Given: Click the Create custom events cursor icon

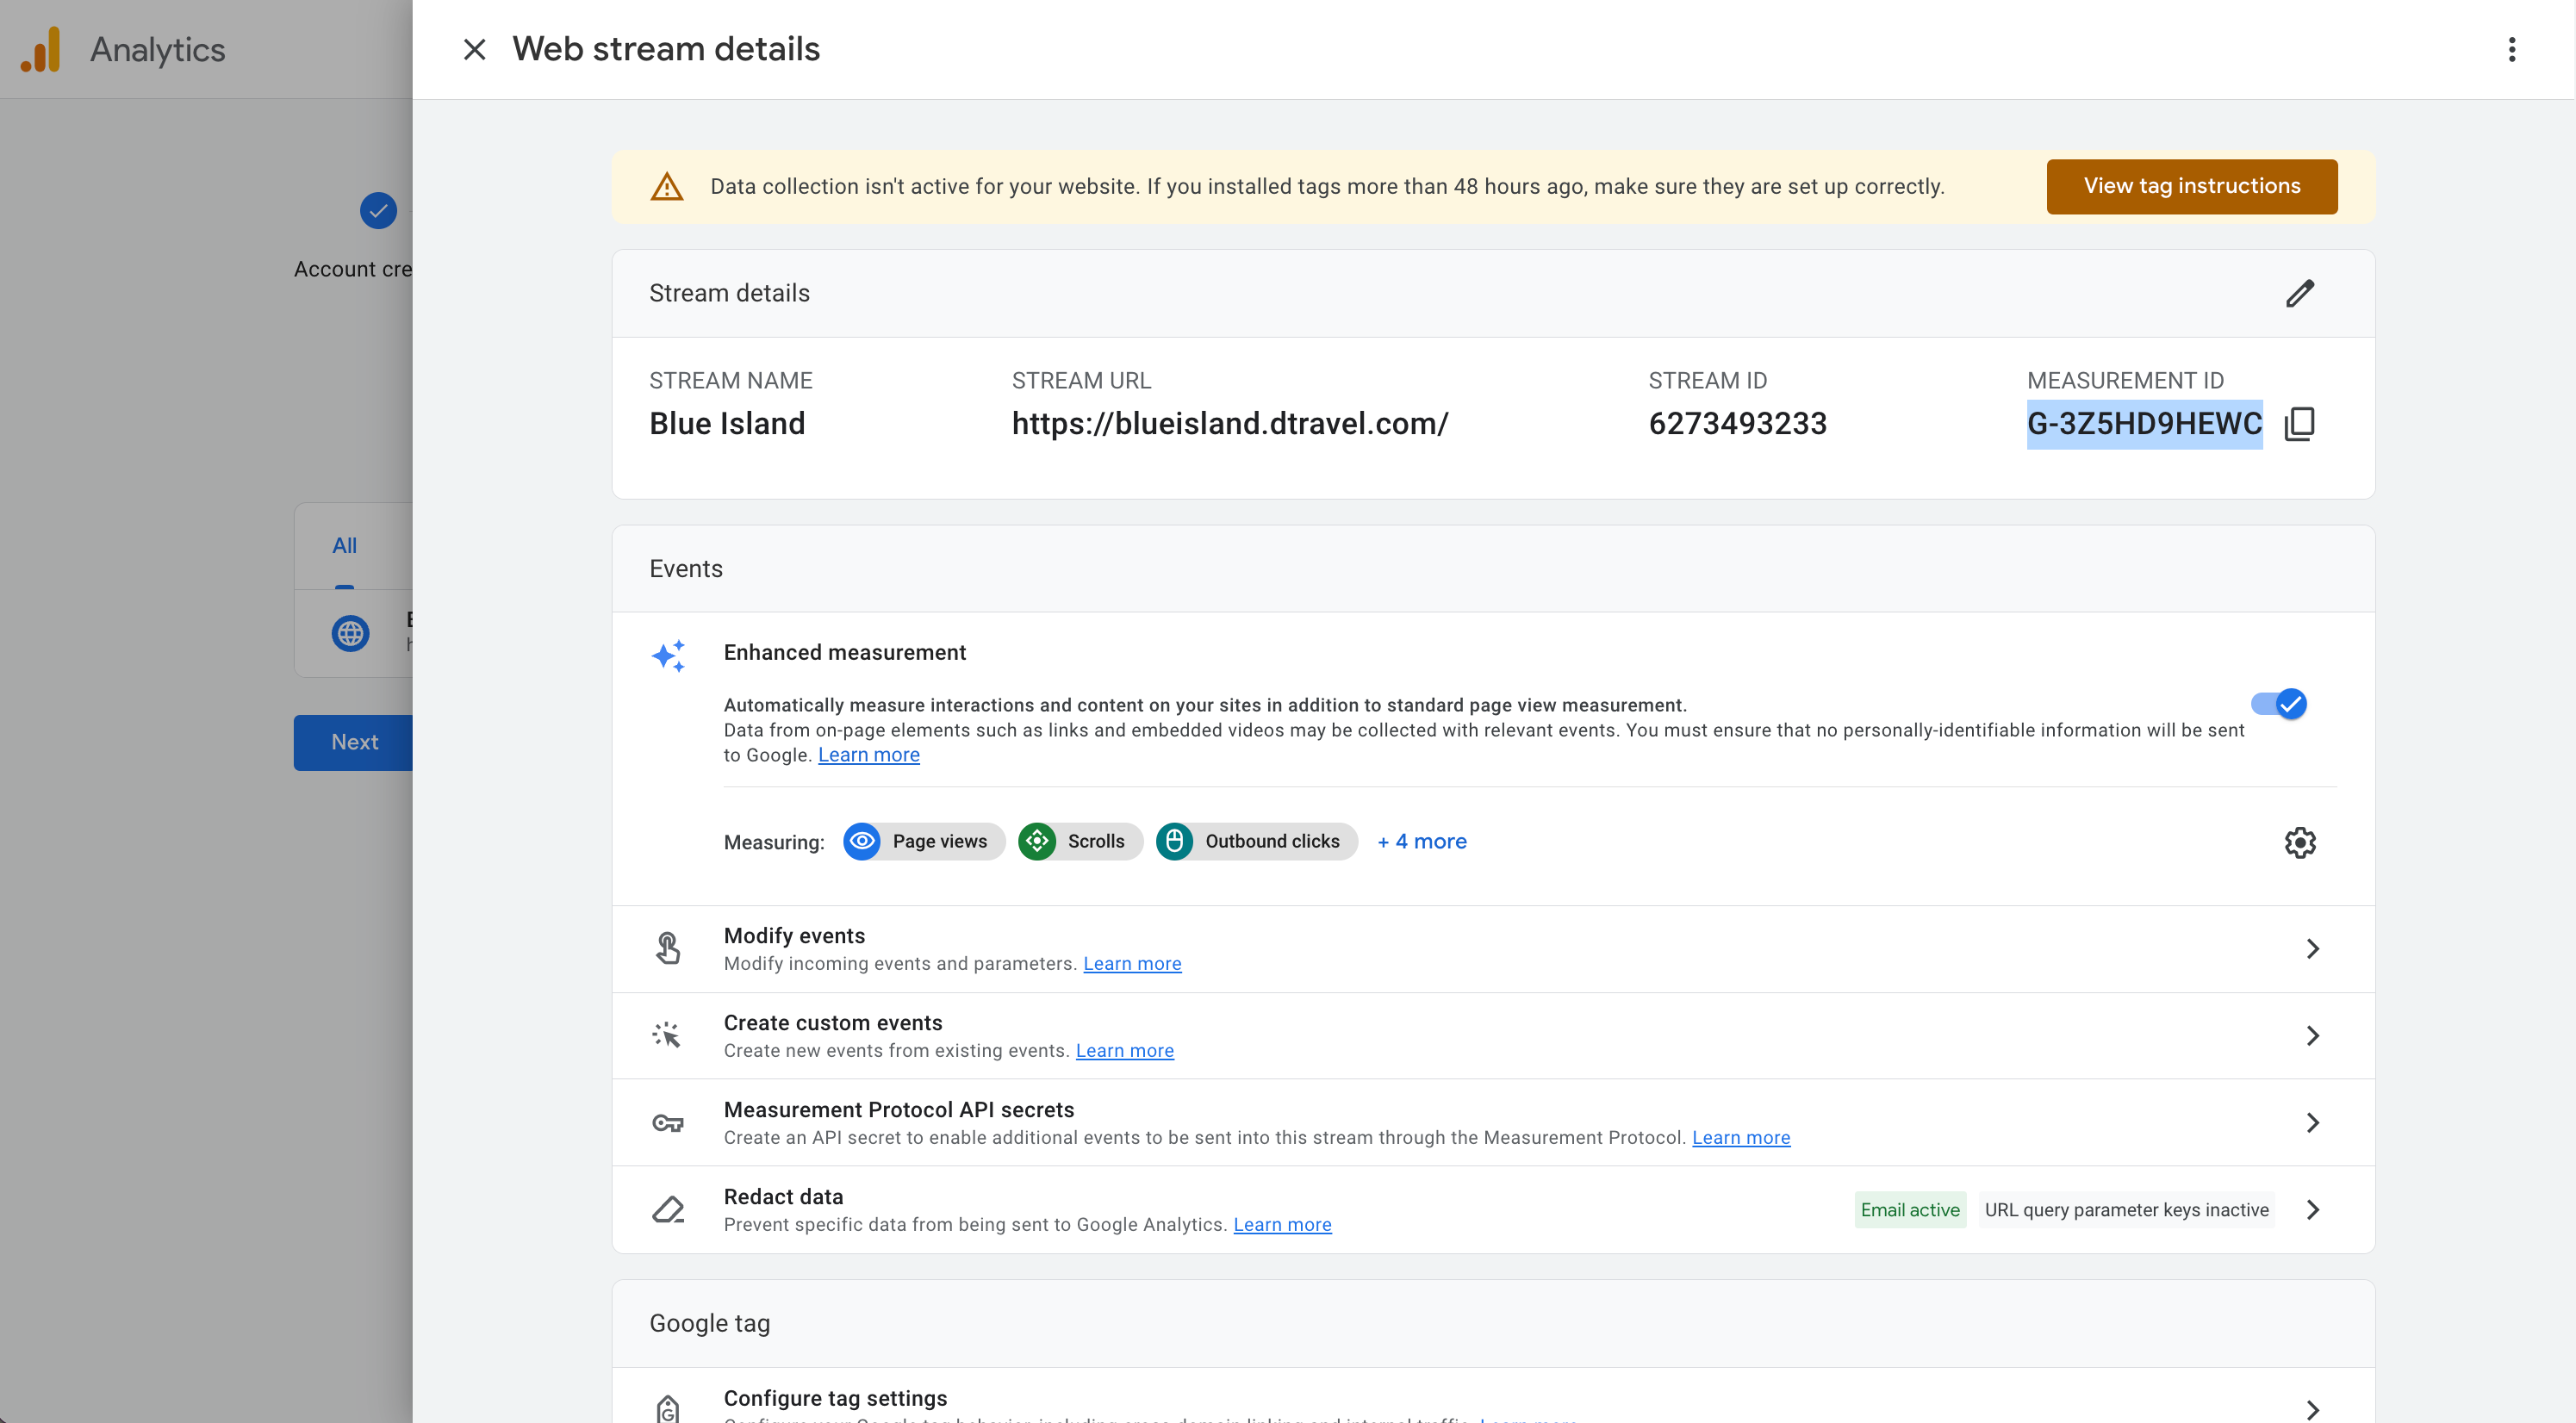Looking at the screenshot, I should (x=666, y=1035).
